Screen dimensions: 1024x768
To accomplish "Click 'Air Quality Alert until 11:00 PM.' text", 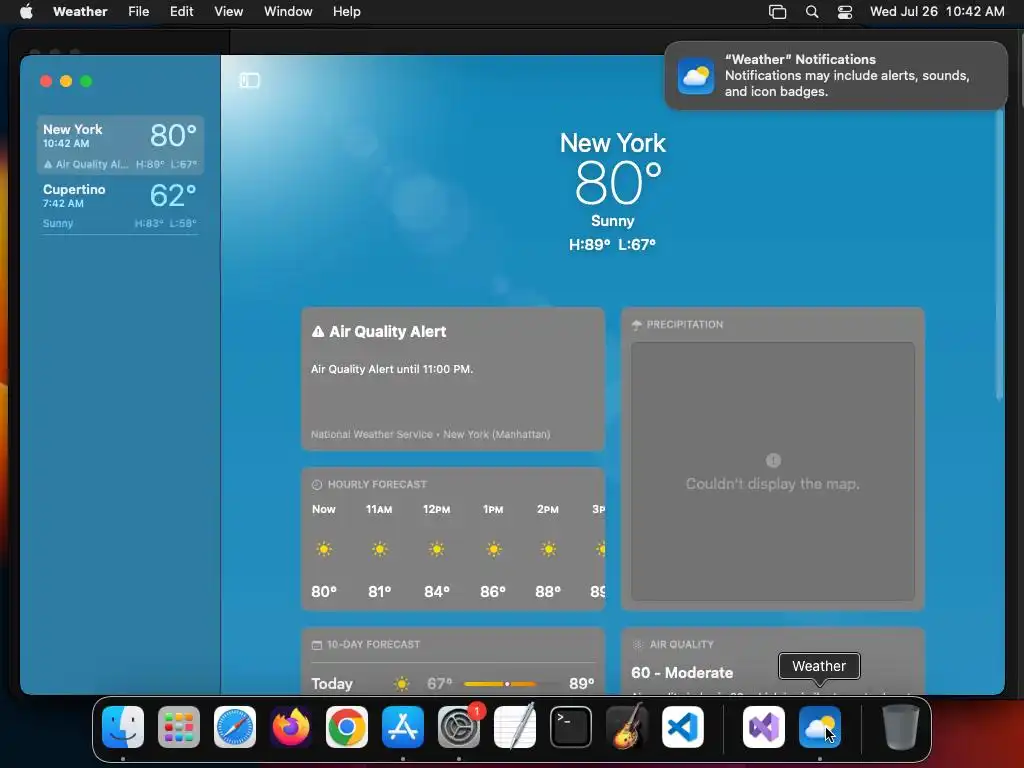I will [x=392, y=369].
